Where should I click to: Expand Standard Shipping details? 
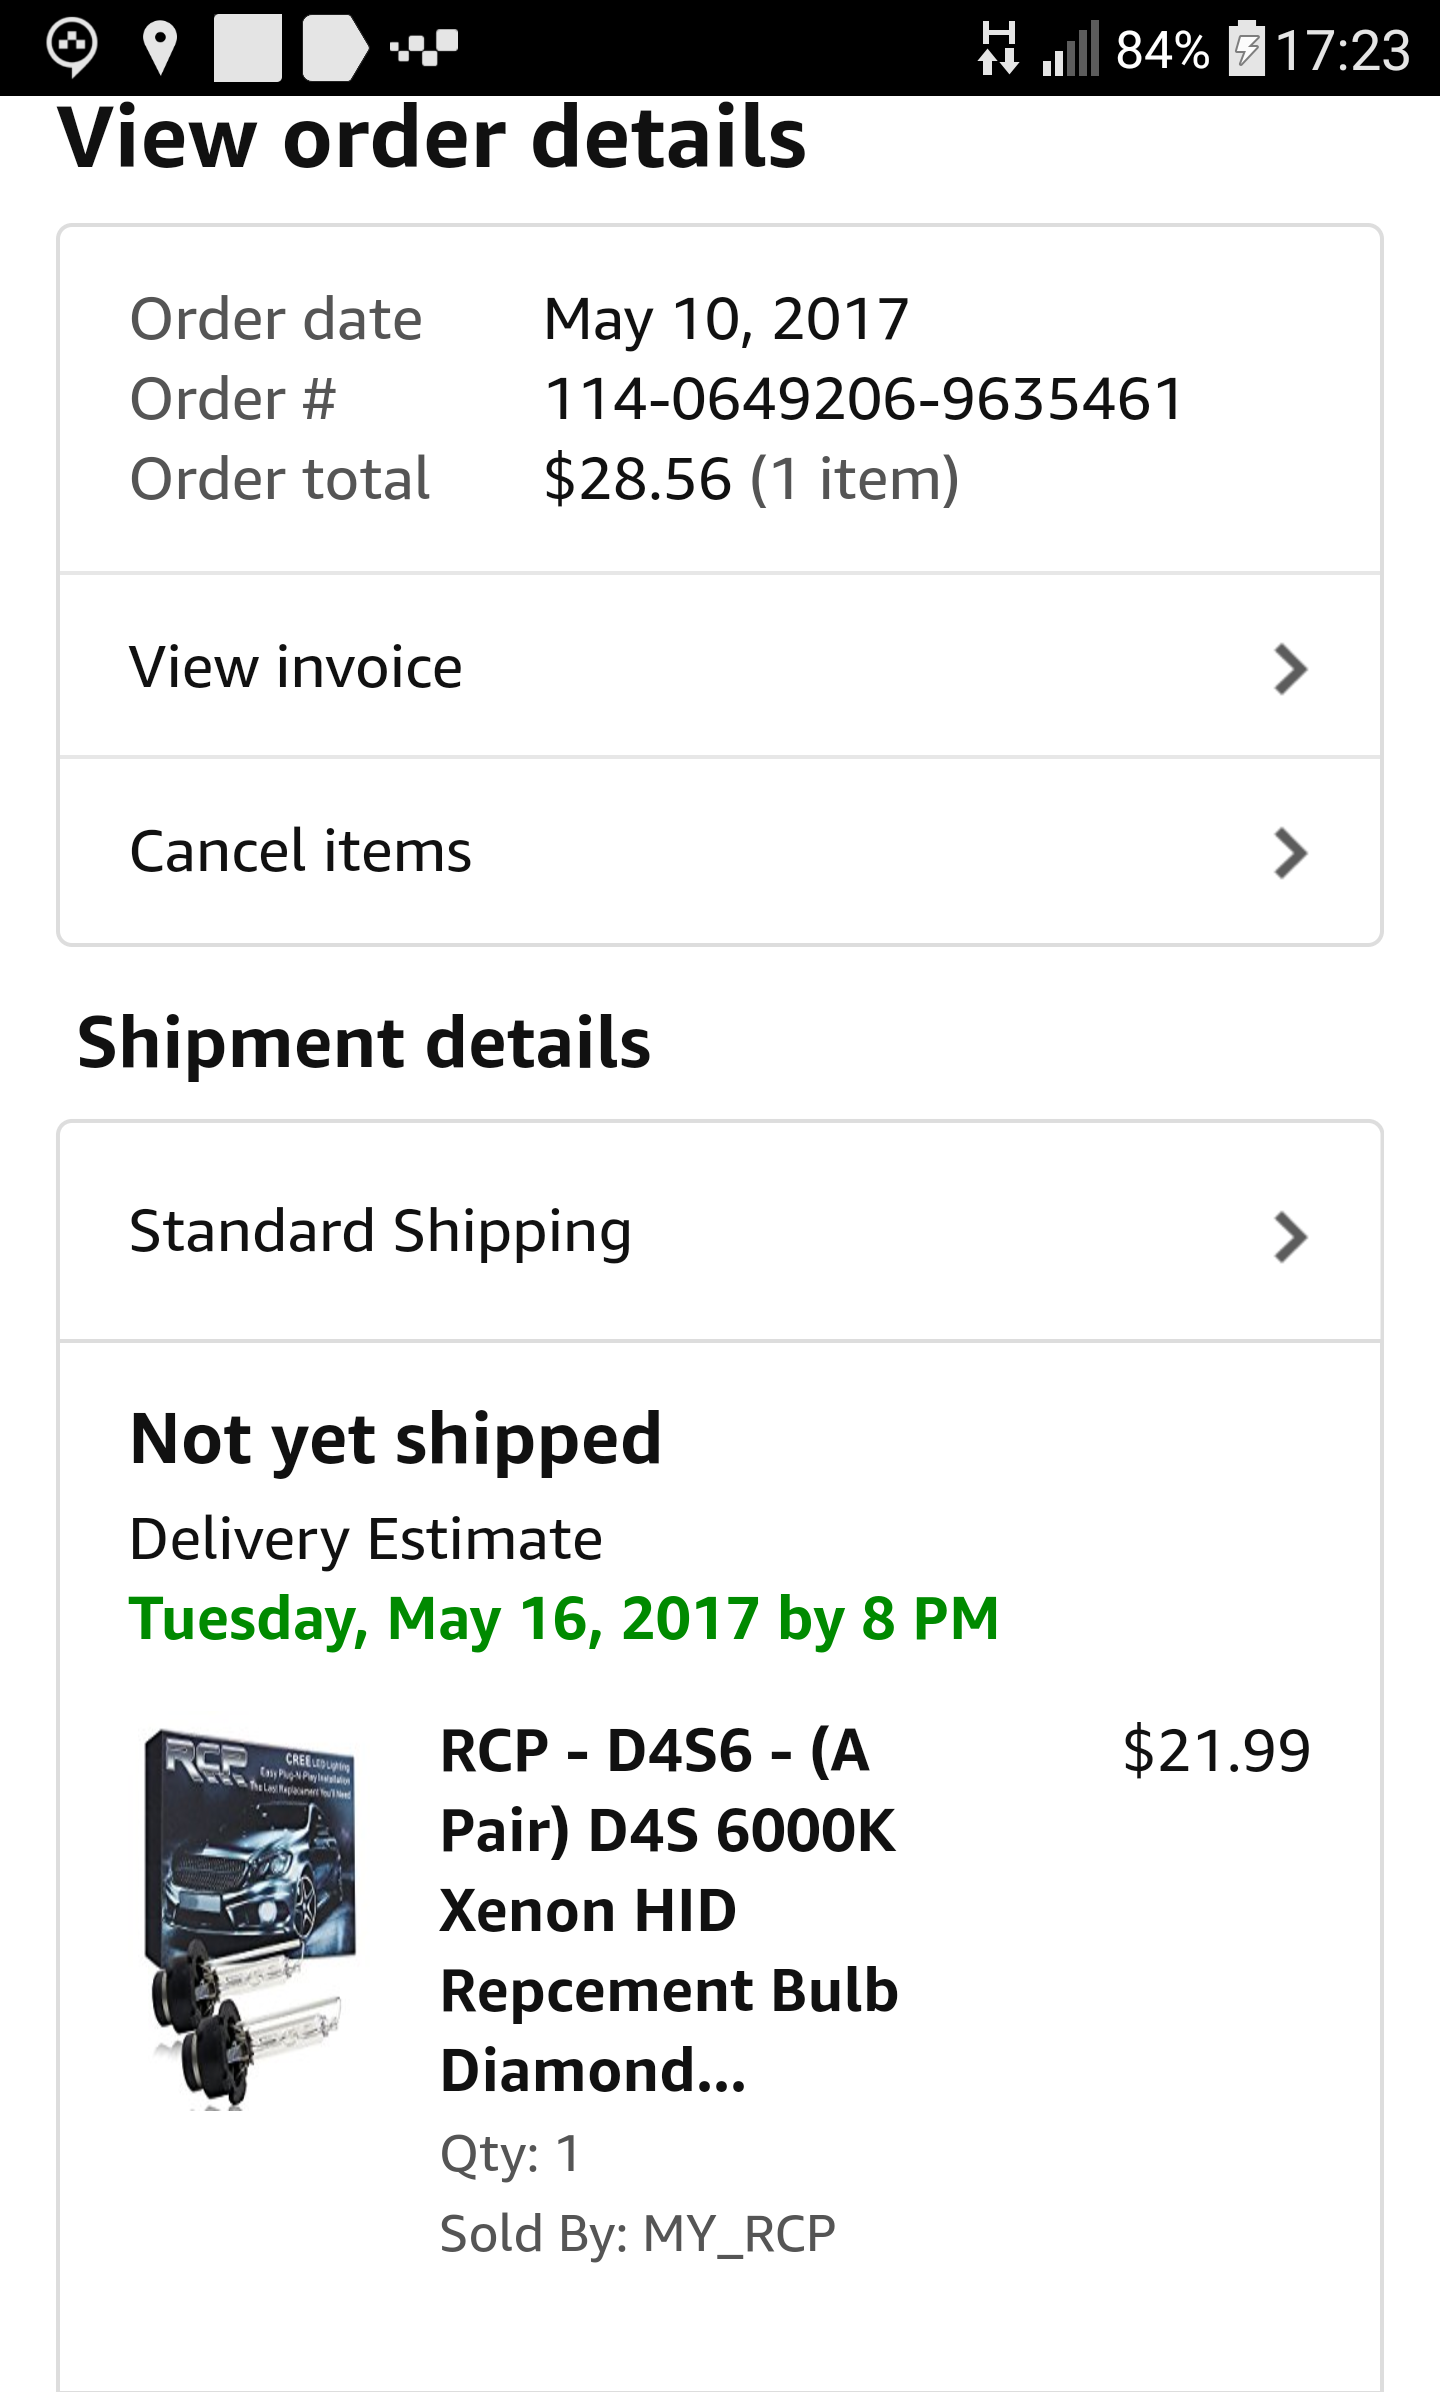[x=720, y=1232]
